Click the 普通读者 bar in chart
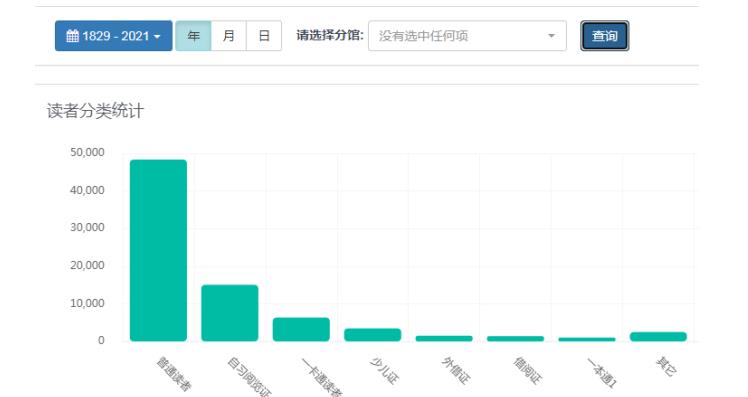 [158, 251]
